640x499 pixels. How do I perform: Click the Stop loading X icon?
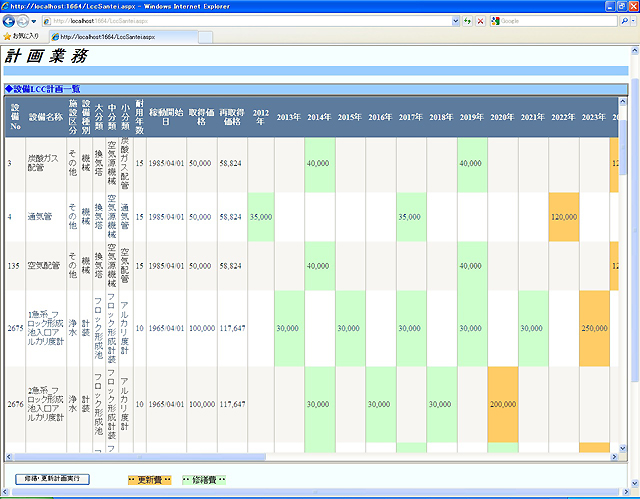coord(480,20)
